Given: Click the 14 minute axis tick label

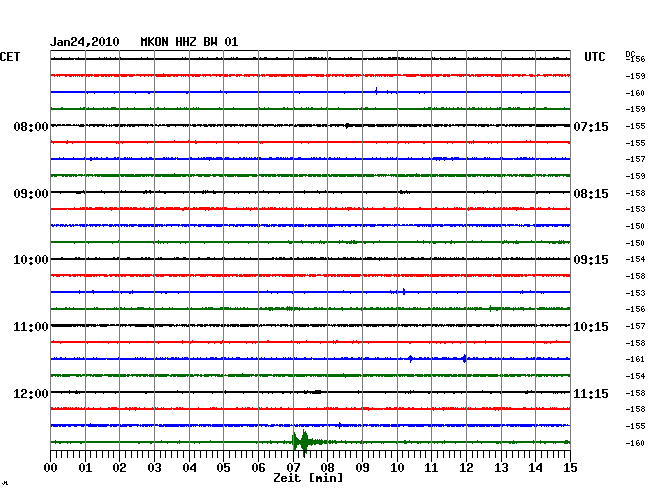Looking at the screenshot, I should [535, 467].
